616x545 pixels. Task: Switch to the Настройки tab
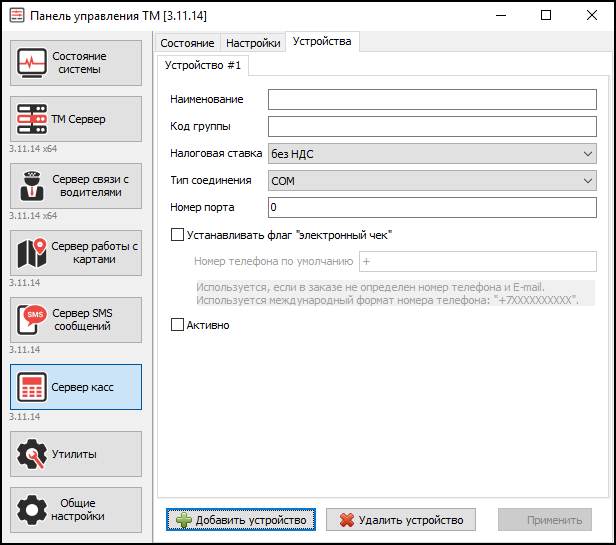click(252, 43)
